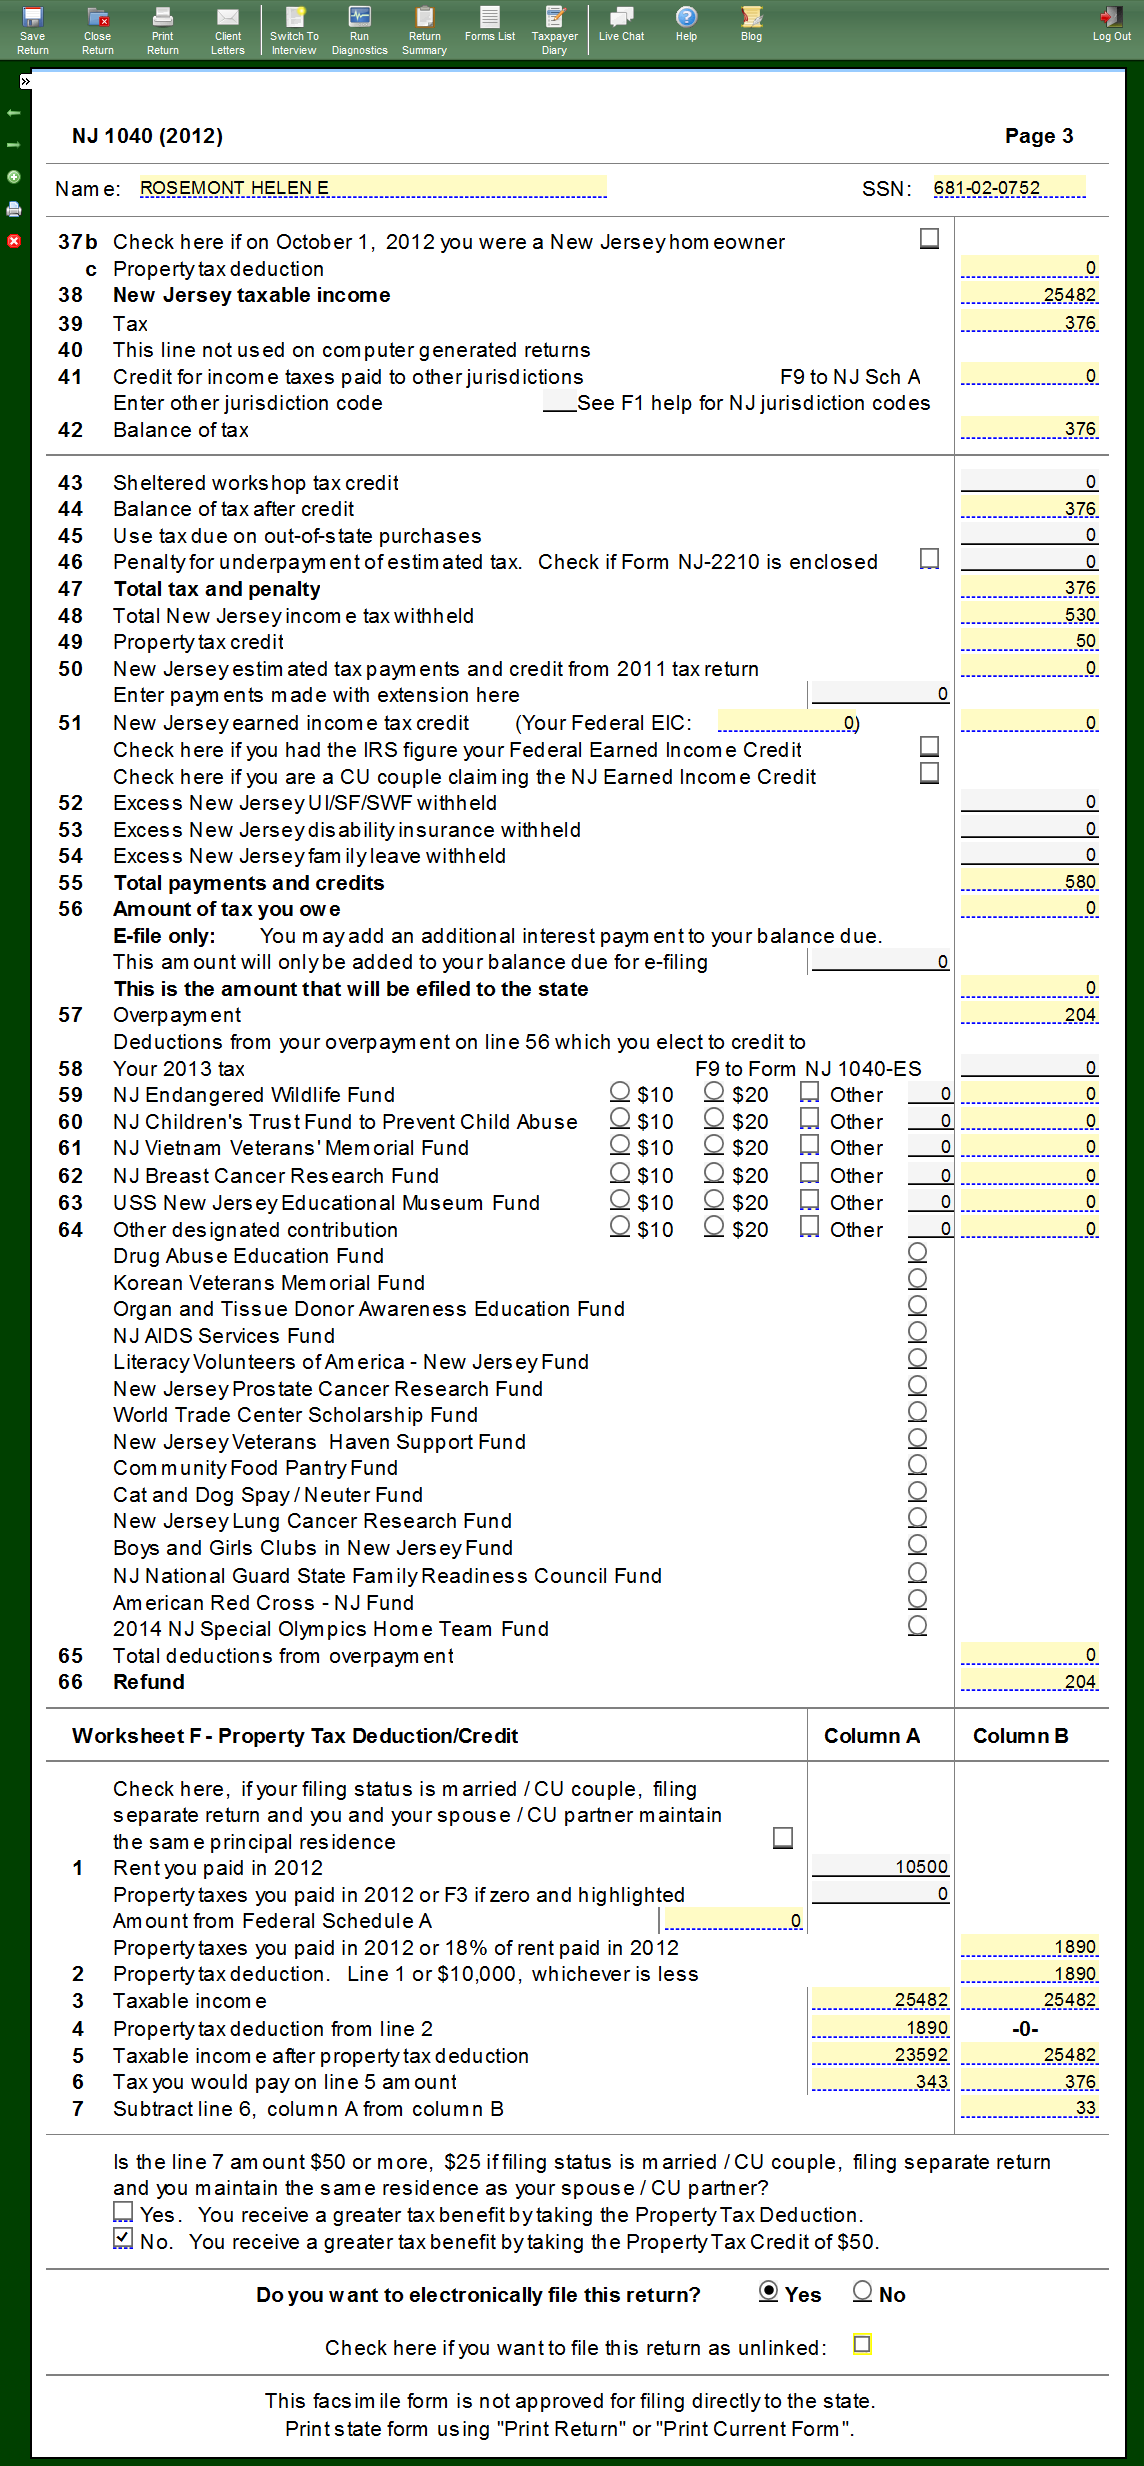1144x2466 pixels.
Task: Click the Save Return icon
Action: [32, 29]
